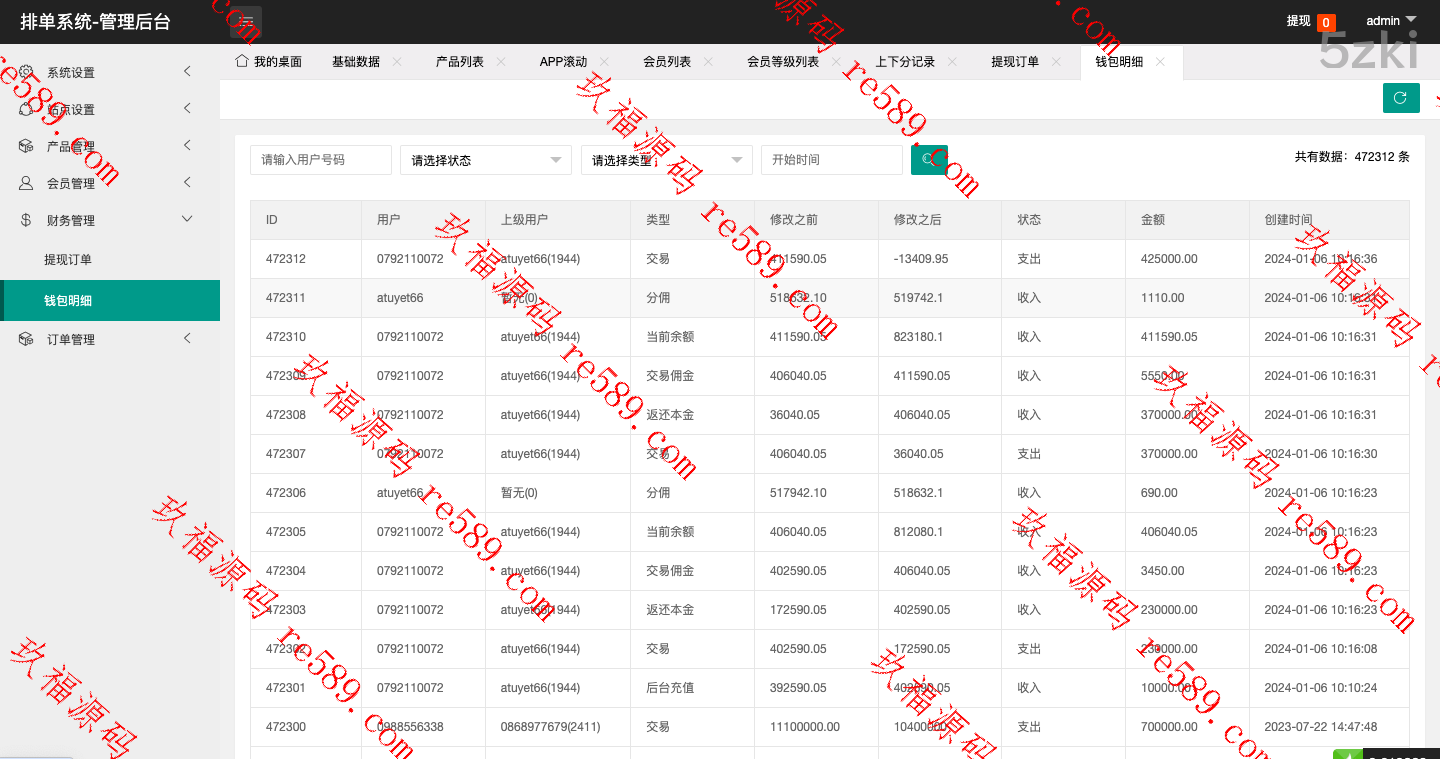Click the green refresh icon button
Image resolution: width=1440 pixels, height=759 pixels.
(x=1400, y=98)
